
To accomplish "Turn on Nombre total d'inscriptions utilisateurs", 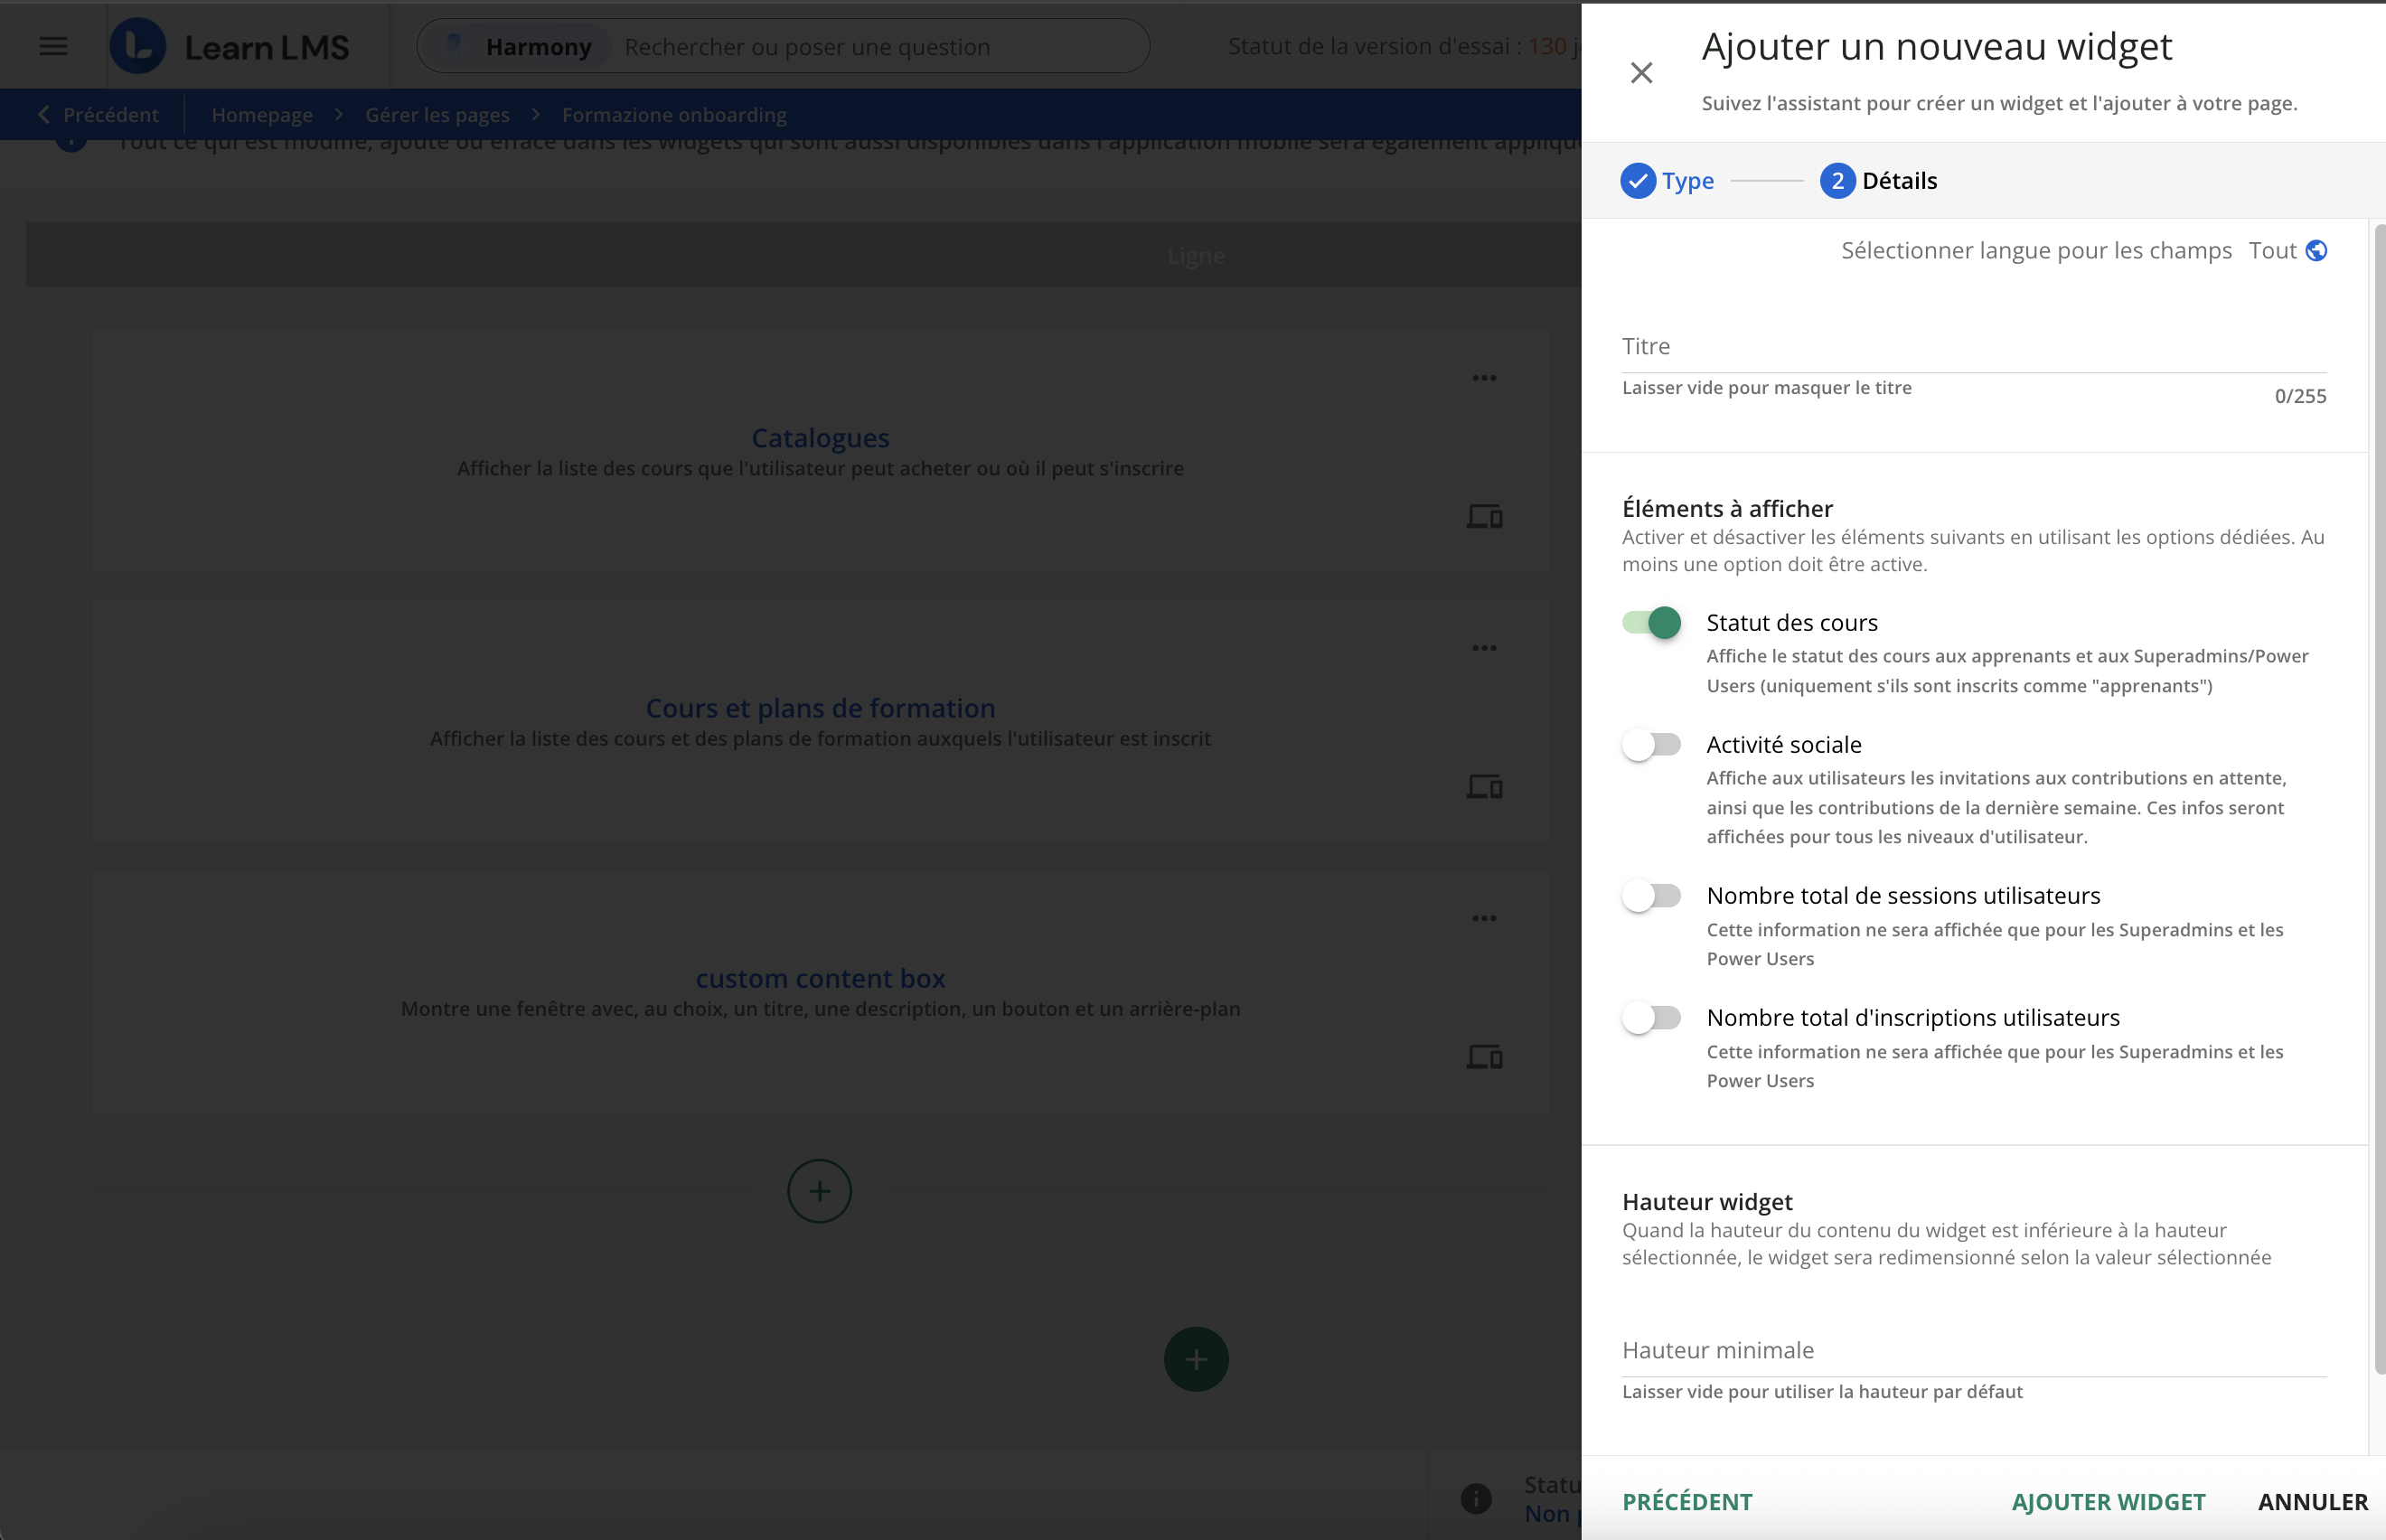I will [1652, 1018].
